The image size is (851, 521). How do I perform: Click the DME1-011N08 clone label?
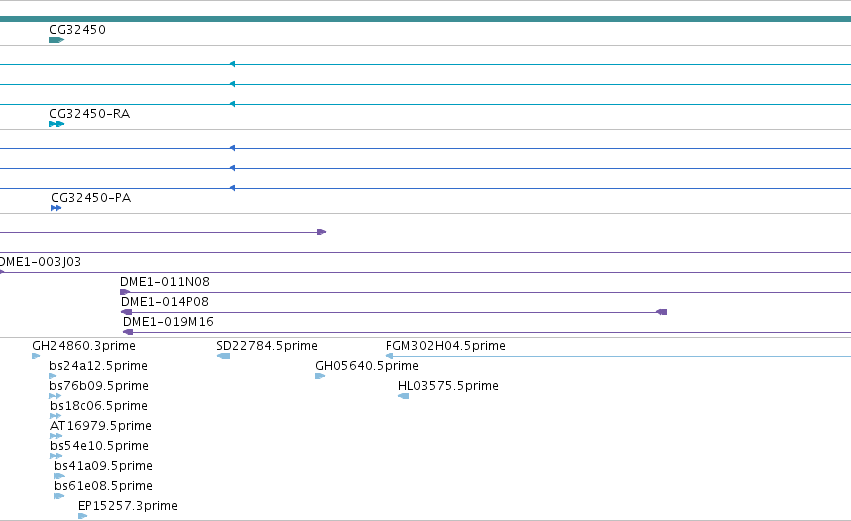pyautogui.click(x=164, y=282)
